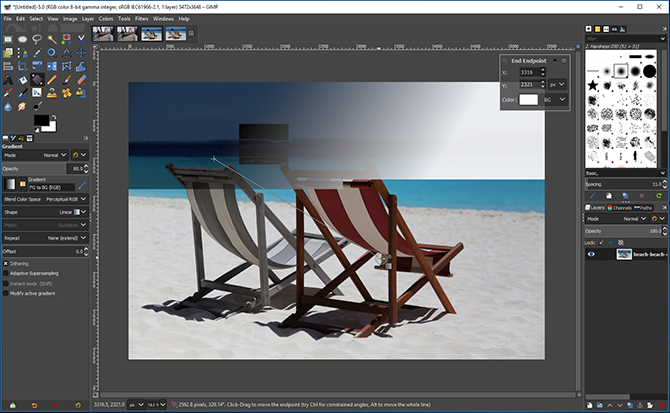Click the End Endpoint Color button
670x413 pixels.
tap(528, 100)
